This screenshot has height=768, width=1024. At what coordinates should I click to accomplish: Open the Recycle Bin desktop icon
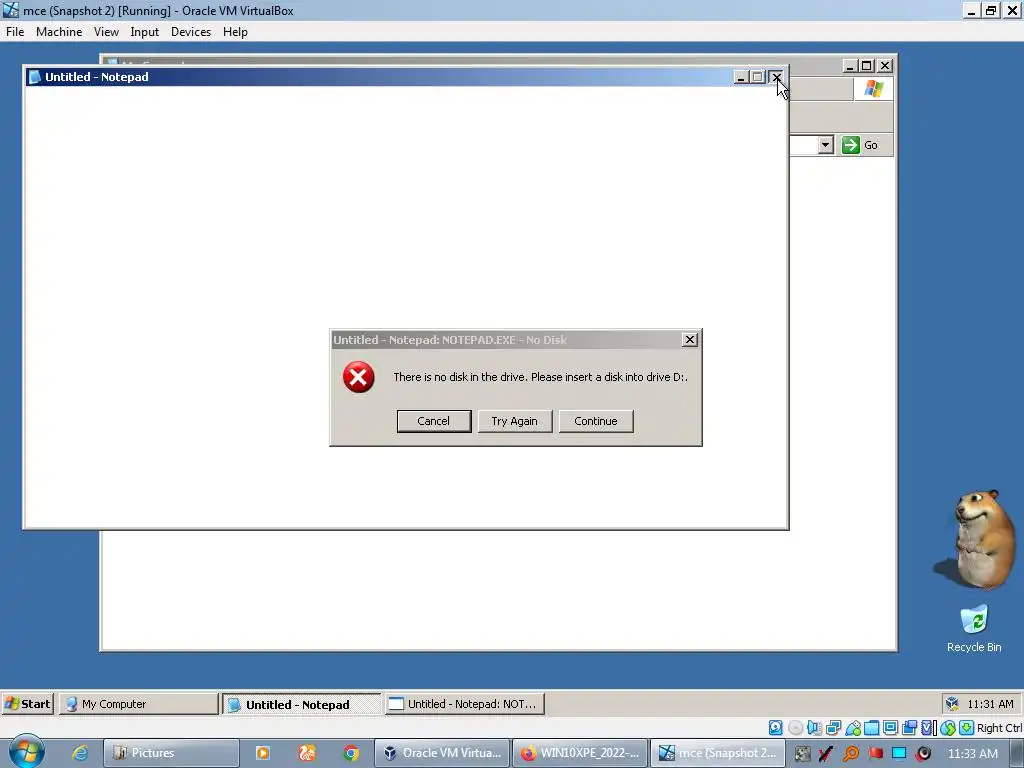point(974,629)
